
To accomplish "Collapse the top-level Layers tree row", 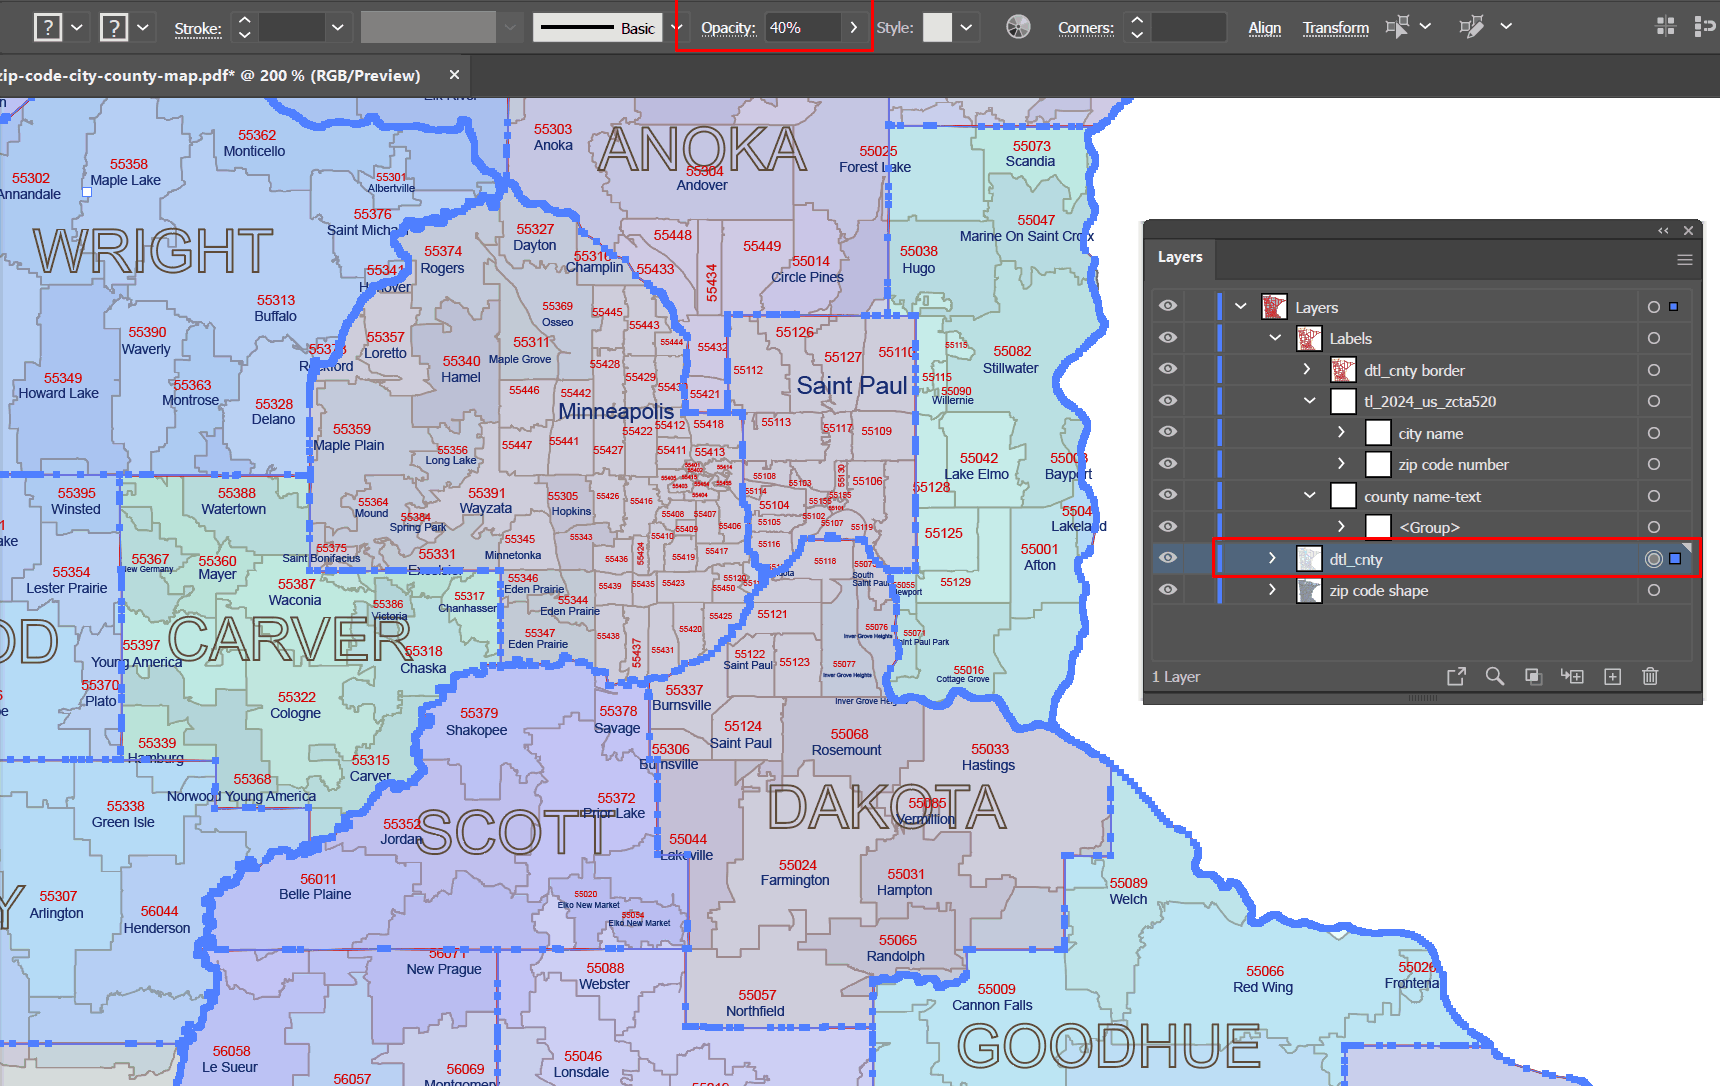I will click(x=1241, y=306).
